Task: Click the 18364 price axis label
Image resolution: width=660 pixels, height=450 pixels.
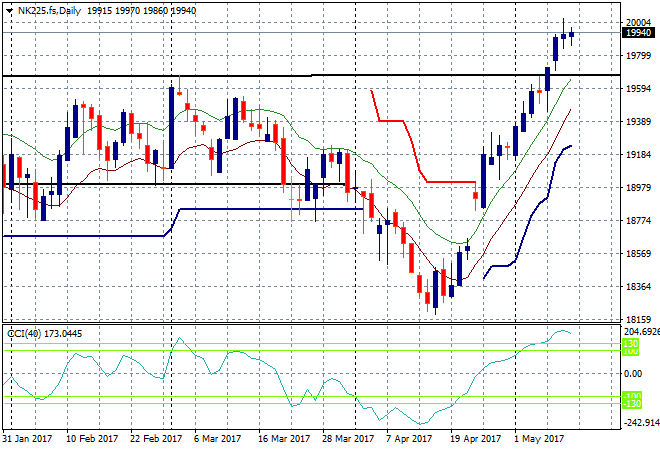Action: [x=639, y=286]
